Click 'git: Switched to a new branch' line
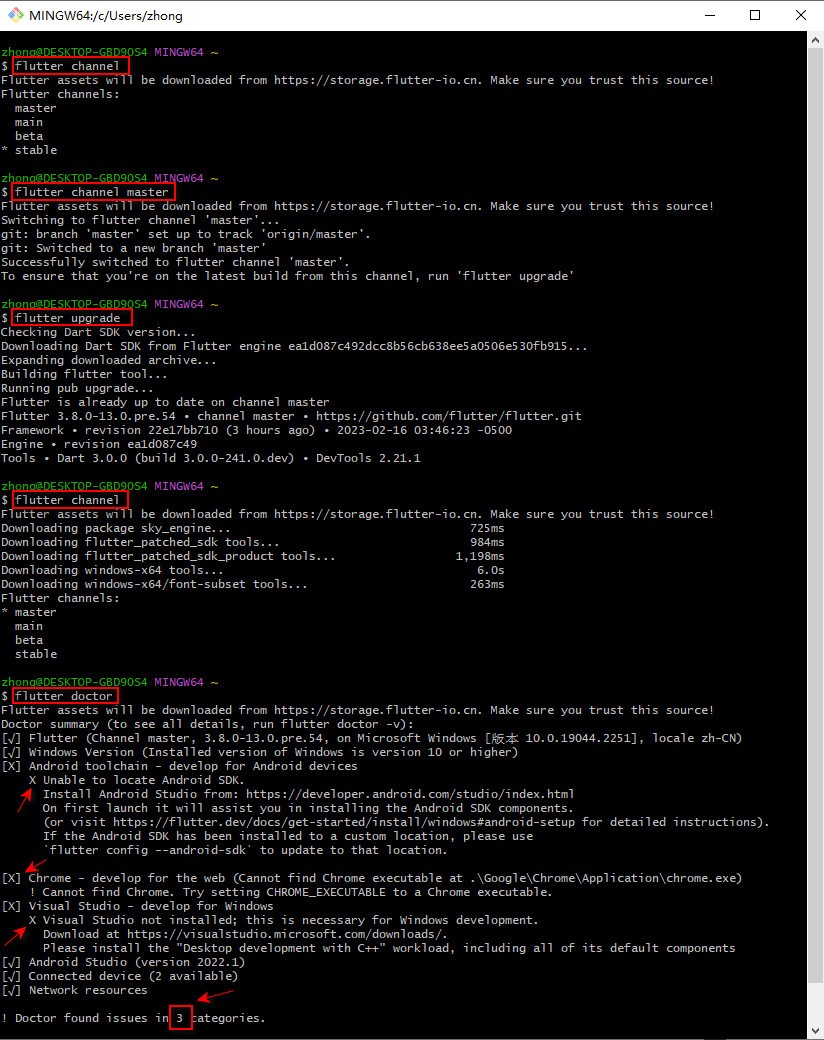The image size is (824, 1040). coord(133,248)
